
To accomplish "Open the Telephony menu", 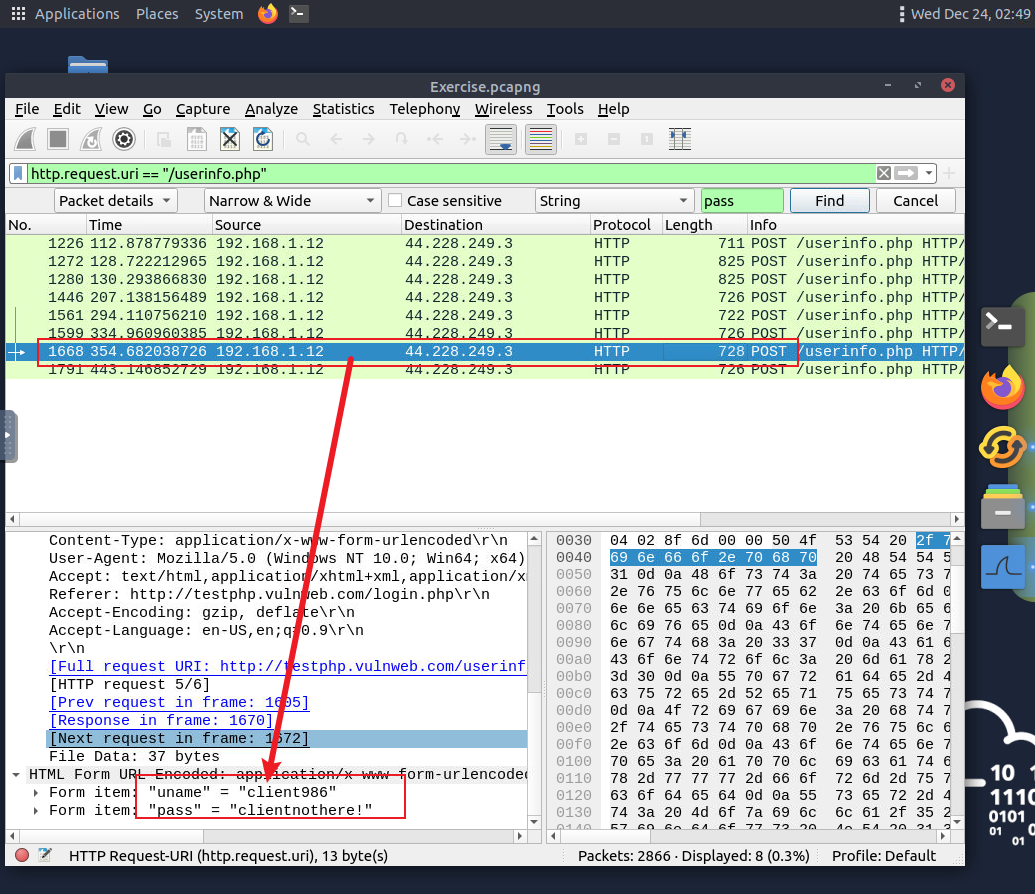I will pos(424,109).
